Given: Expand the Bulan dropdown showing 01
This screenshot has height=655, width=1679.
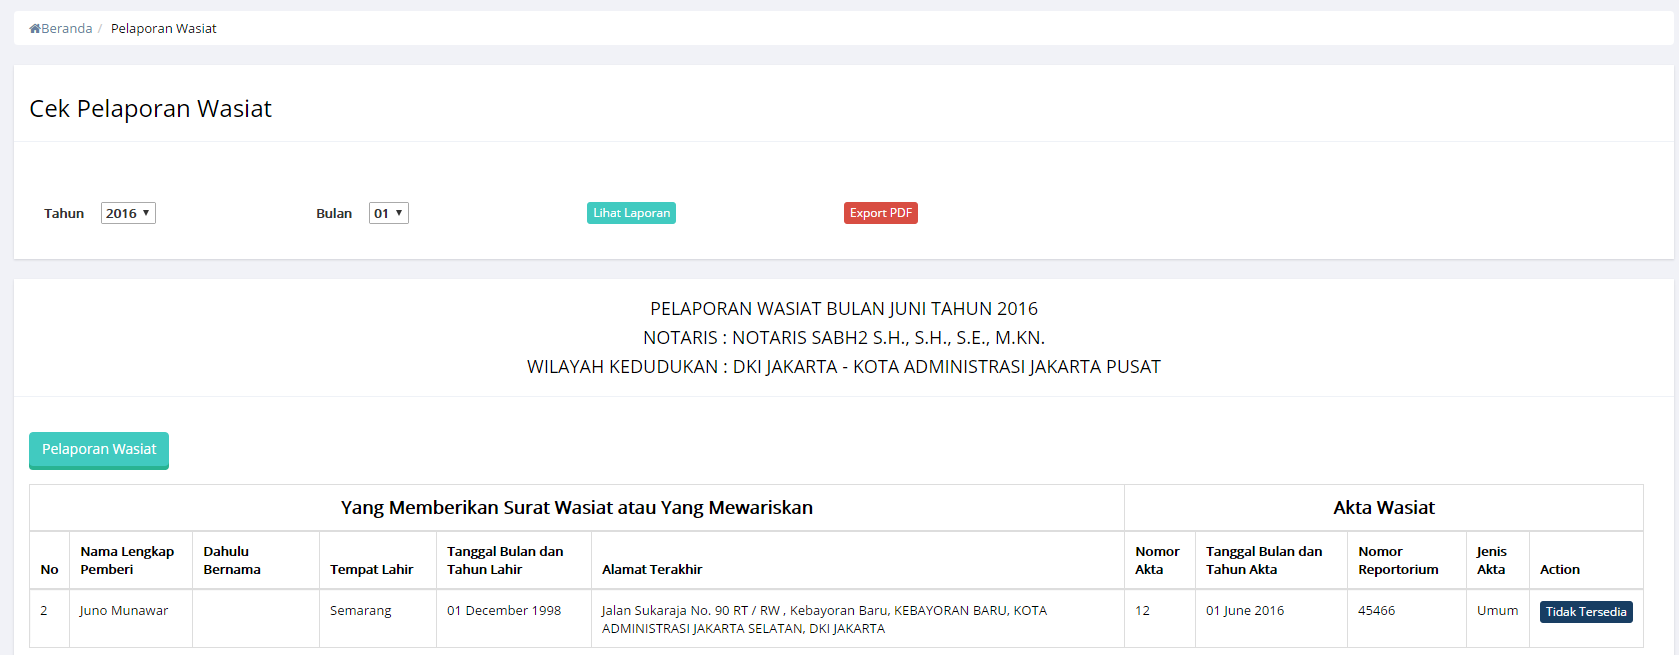Looking at the screenshot, I should tap(388, 213).
